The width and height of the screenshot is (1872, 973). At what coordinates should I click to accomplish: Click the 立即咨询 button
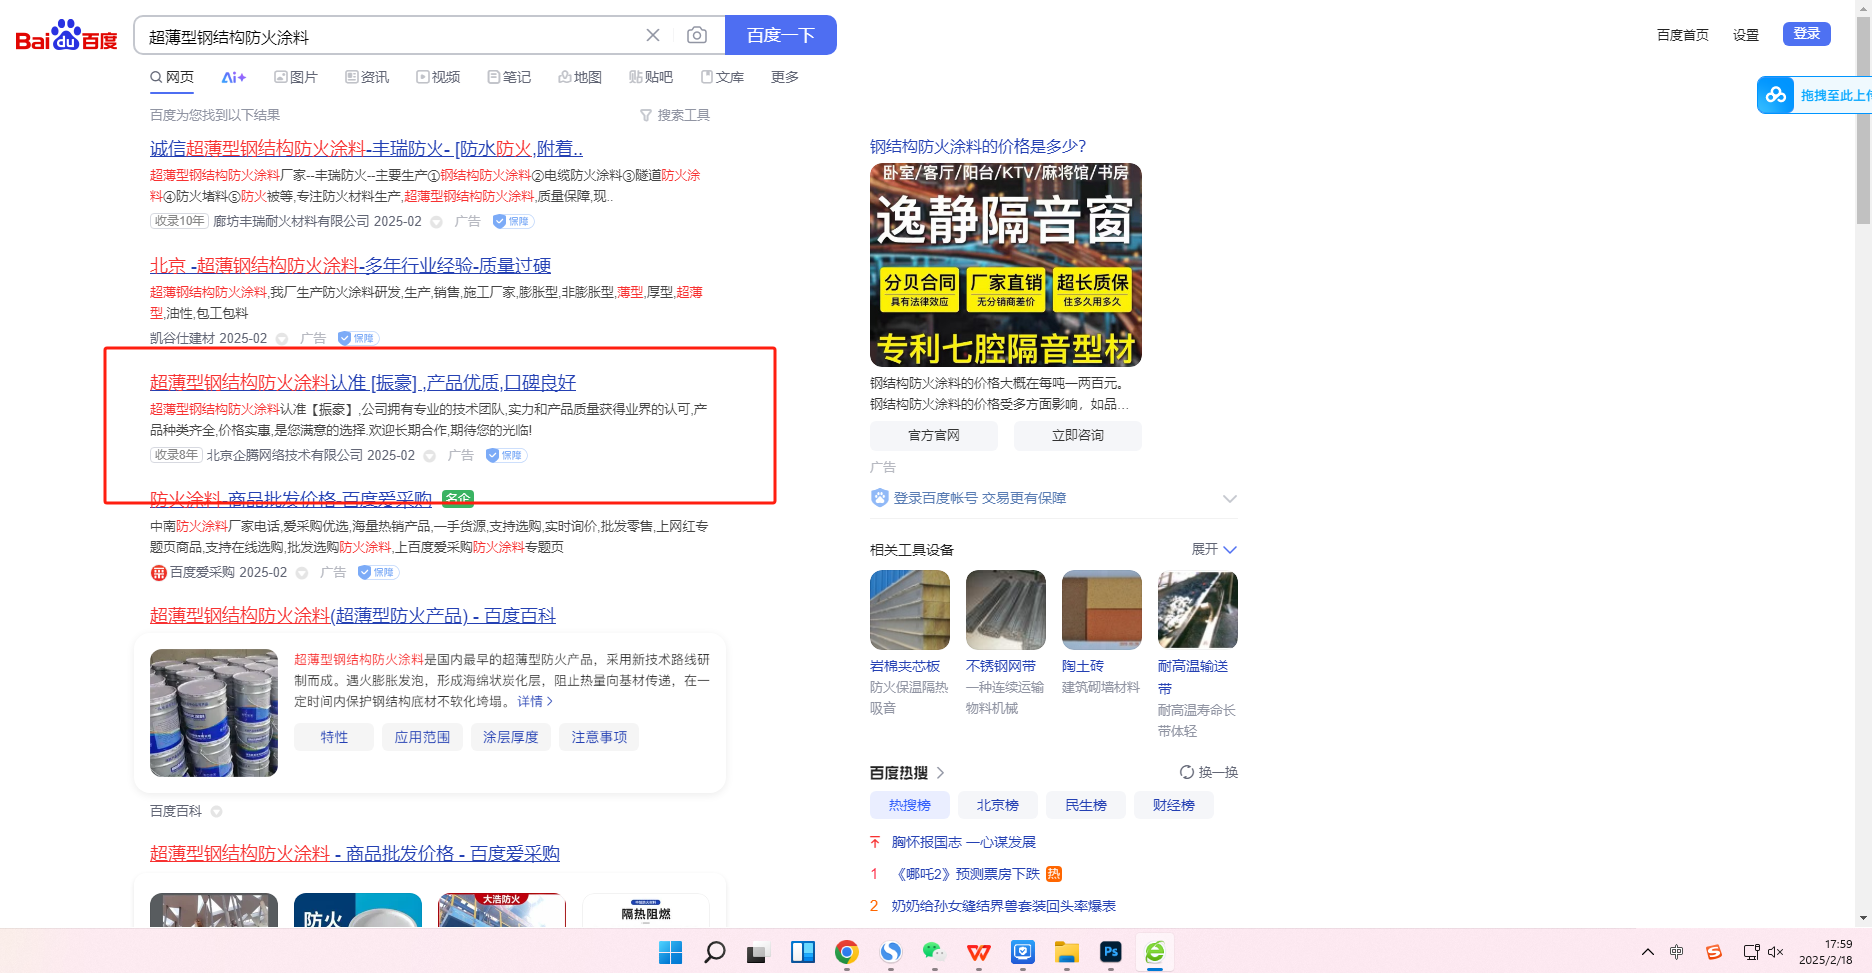pos(1078,435)
